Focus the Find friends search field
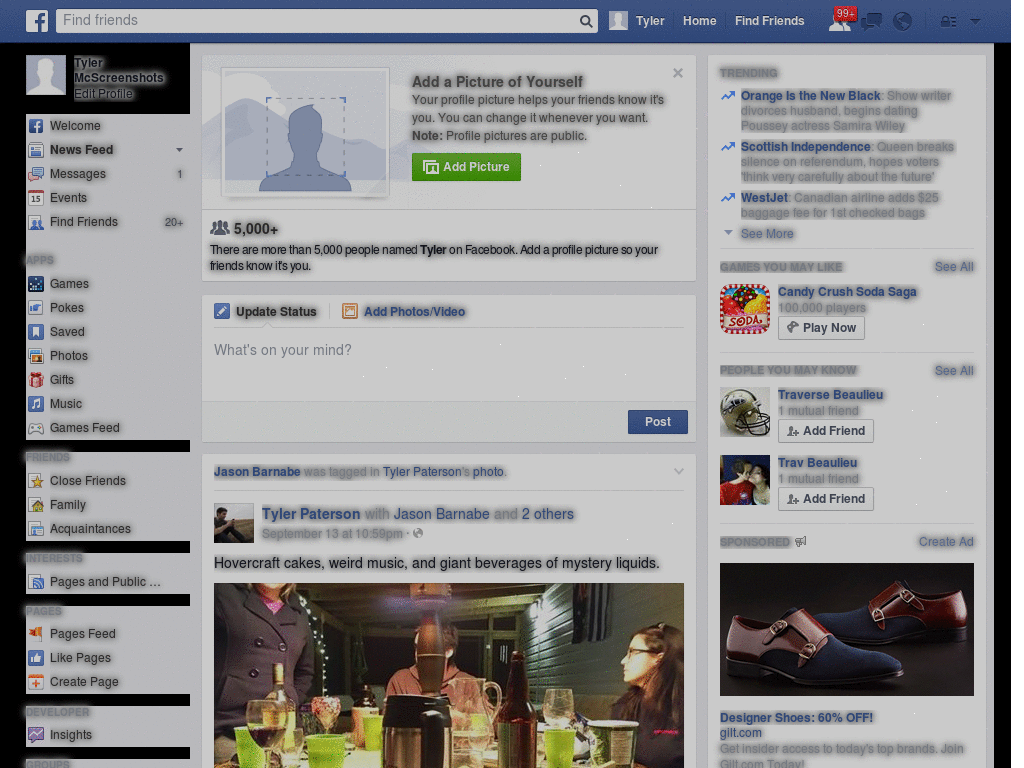The image size is (1024, 768). click(x=317, y=21)
